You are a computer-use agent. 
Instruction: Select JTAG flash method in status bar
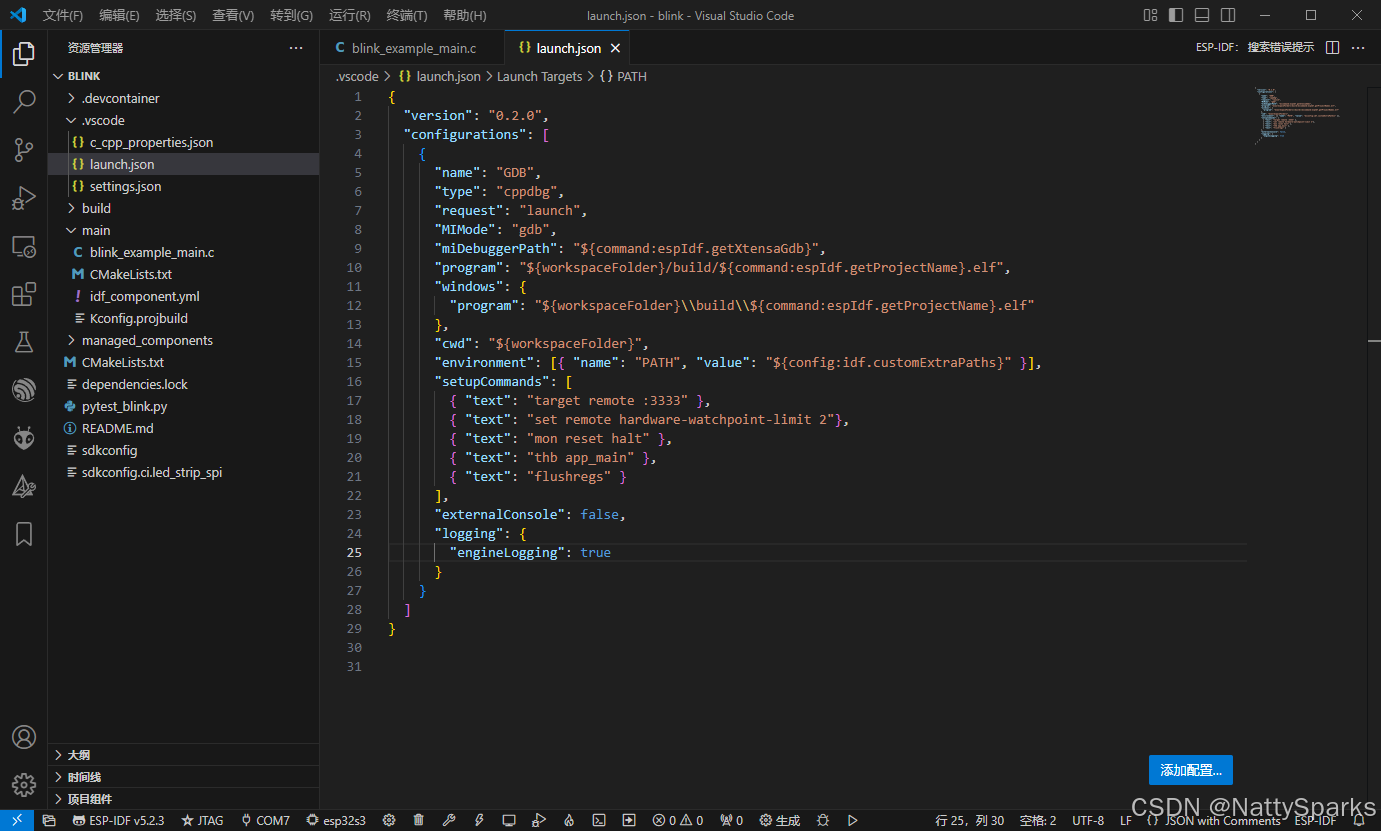(203, 820)
